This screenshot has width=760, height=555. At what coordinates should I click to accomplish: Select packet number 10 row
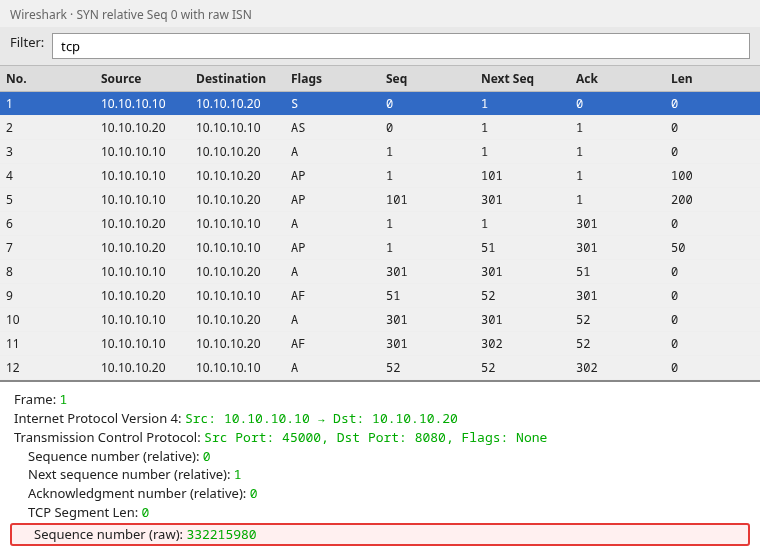pyautogui.click(x=380, y=319)
